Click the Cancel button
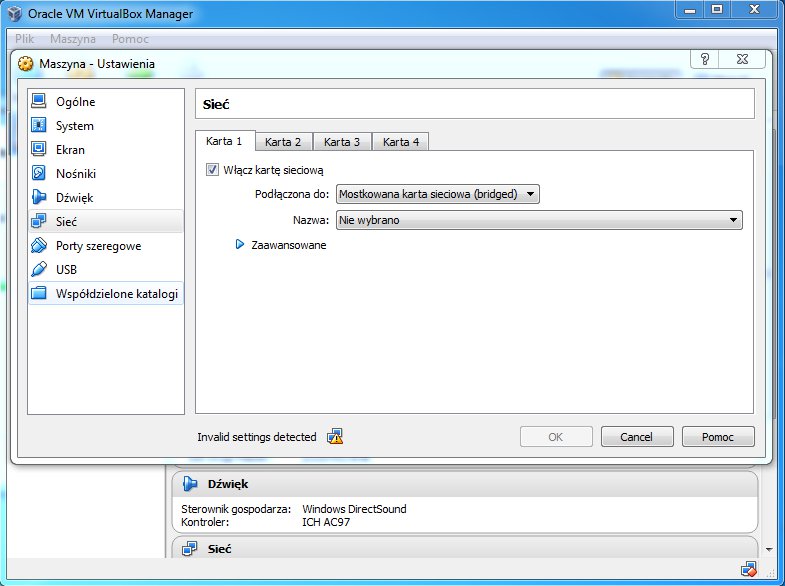This screenshot has height=586, width=785. click(x=637, y=437)
